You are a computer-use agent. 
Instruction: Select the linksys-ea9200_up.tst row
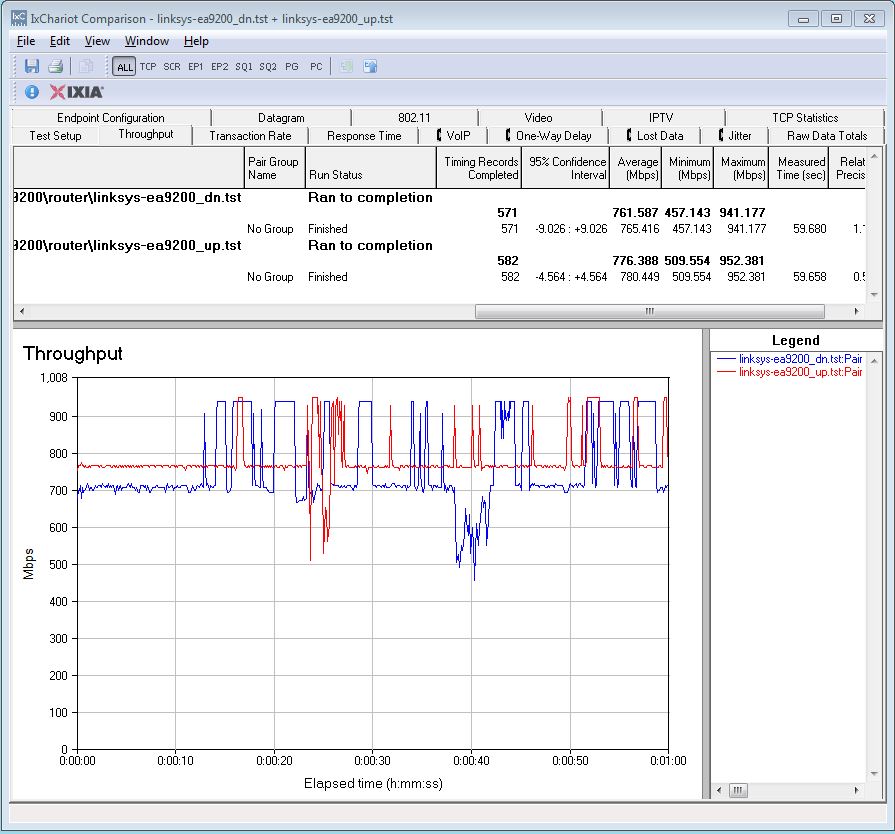(x=440, y=245)
